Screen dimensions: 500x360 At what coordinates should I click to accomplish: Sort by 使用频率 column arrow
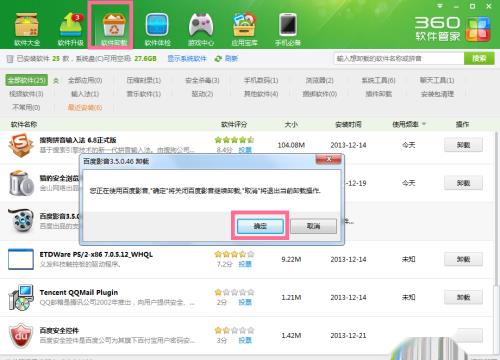pyautogui.click(x=424, y=124)
